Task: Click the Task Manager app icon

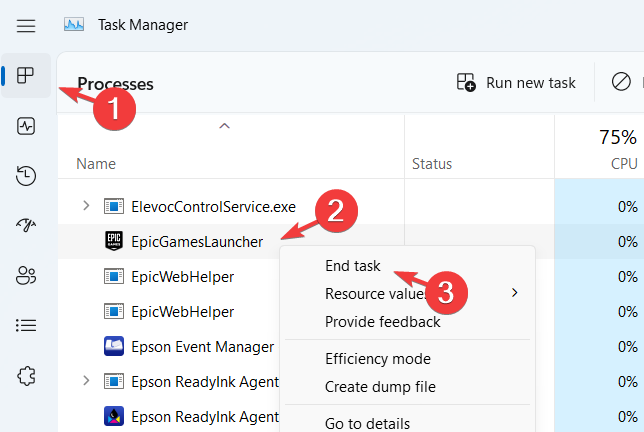Action: [x=74, y=25]
